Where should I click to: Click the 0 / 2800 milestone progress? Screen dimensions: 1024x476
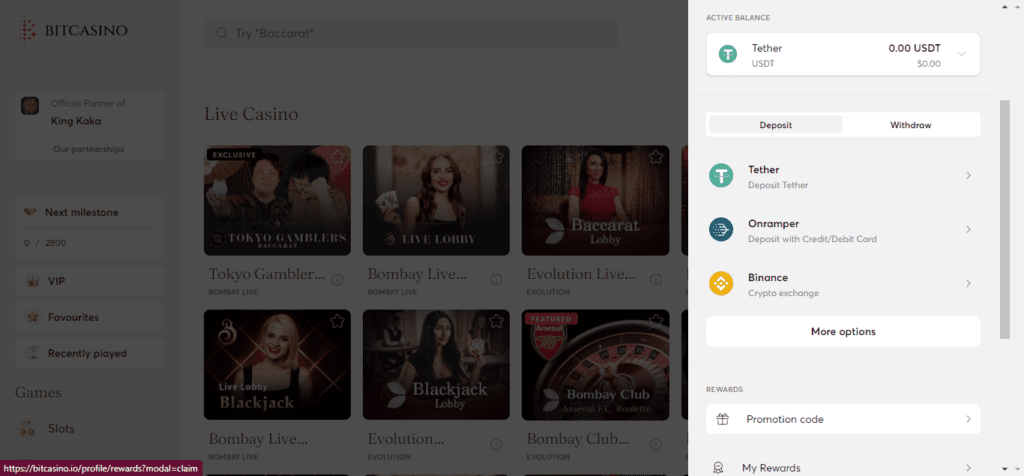[45, 243]
